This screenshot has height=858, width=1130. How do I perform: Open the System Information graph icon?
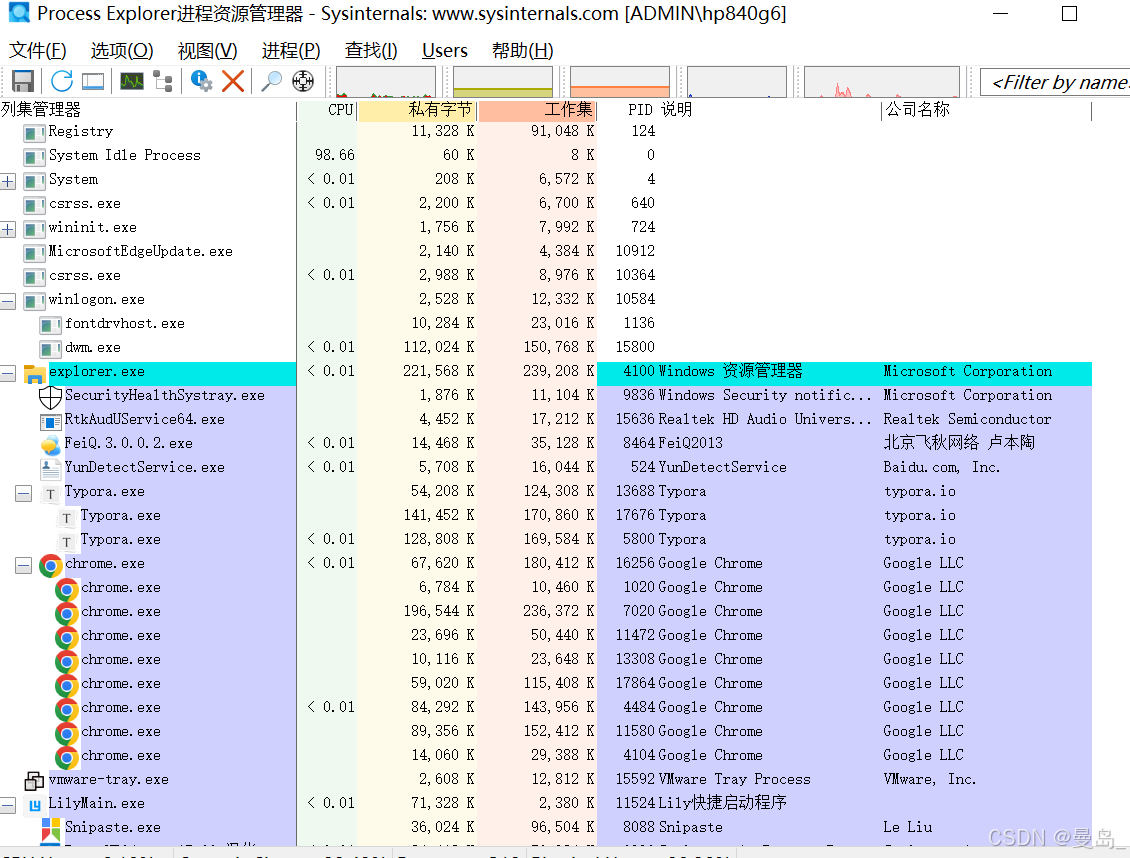point(132,81)
